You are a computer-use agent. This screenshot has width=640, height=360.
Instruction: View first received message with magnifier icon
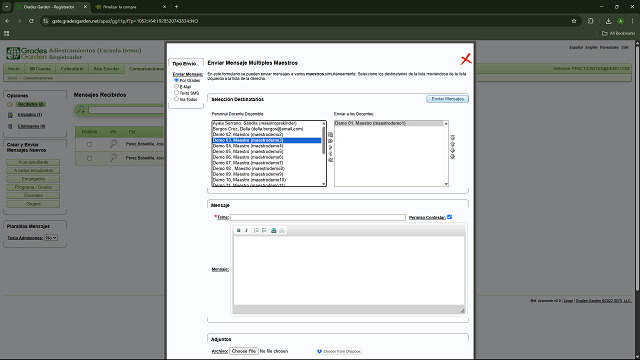point(113,144)
